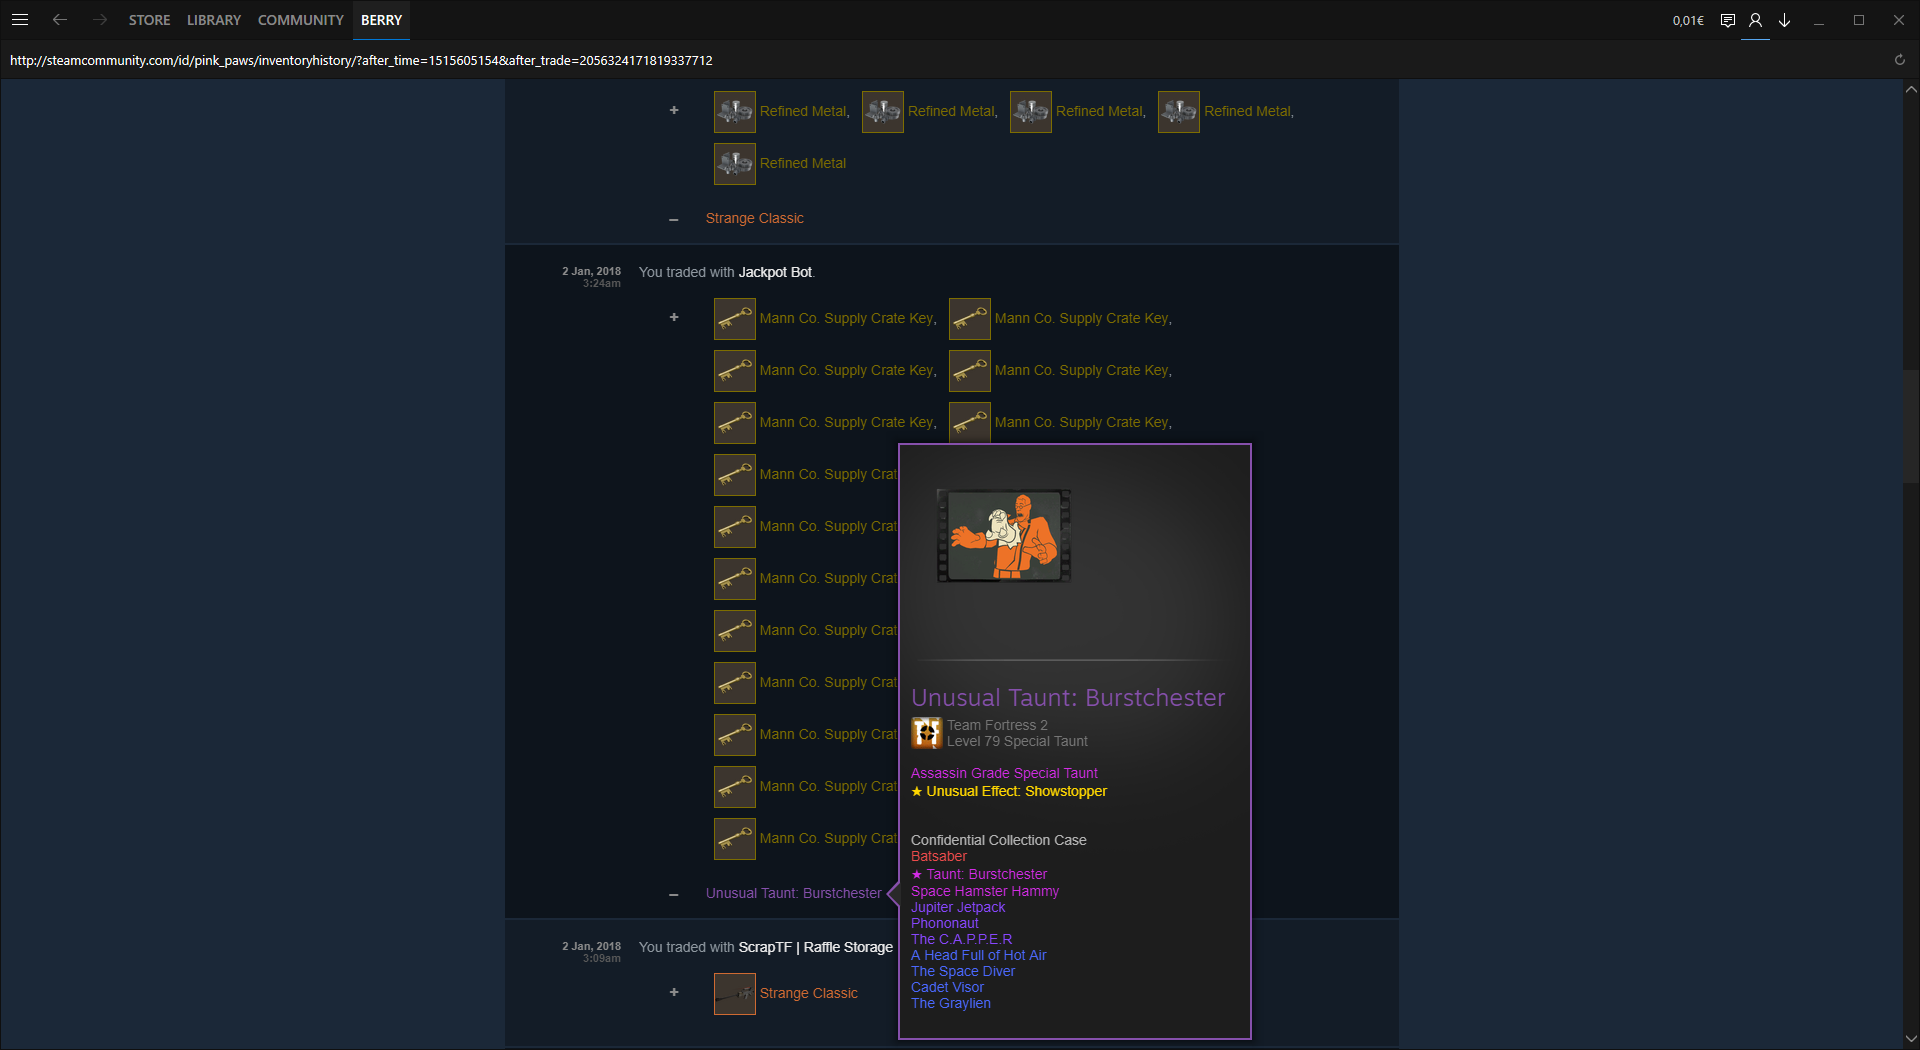This screenshot has height=1050, width=1920.
Task: Click the wallet balance 0,01€
Action: point(1687,20)
